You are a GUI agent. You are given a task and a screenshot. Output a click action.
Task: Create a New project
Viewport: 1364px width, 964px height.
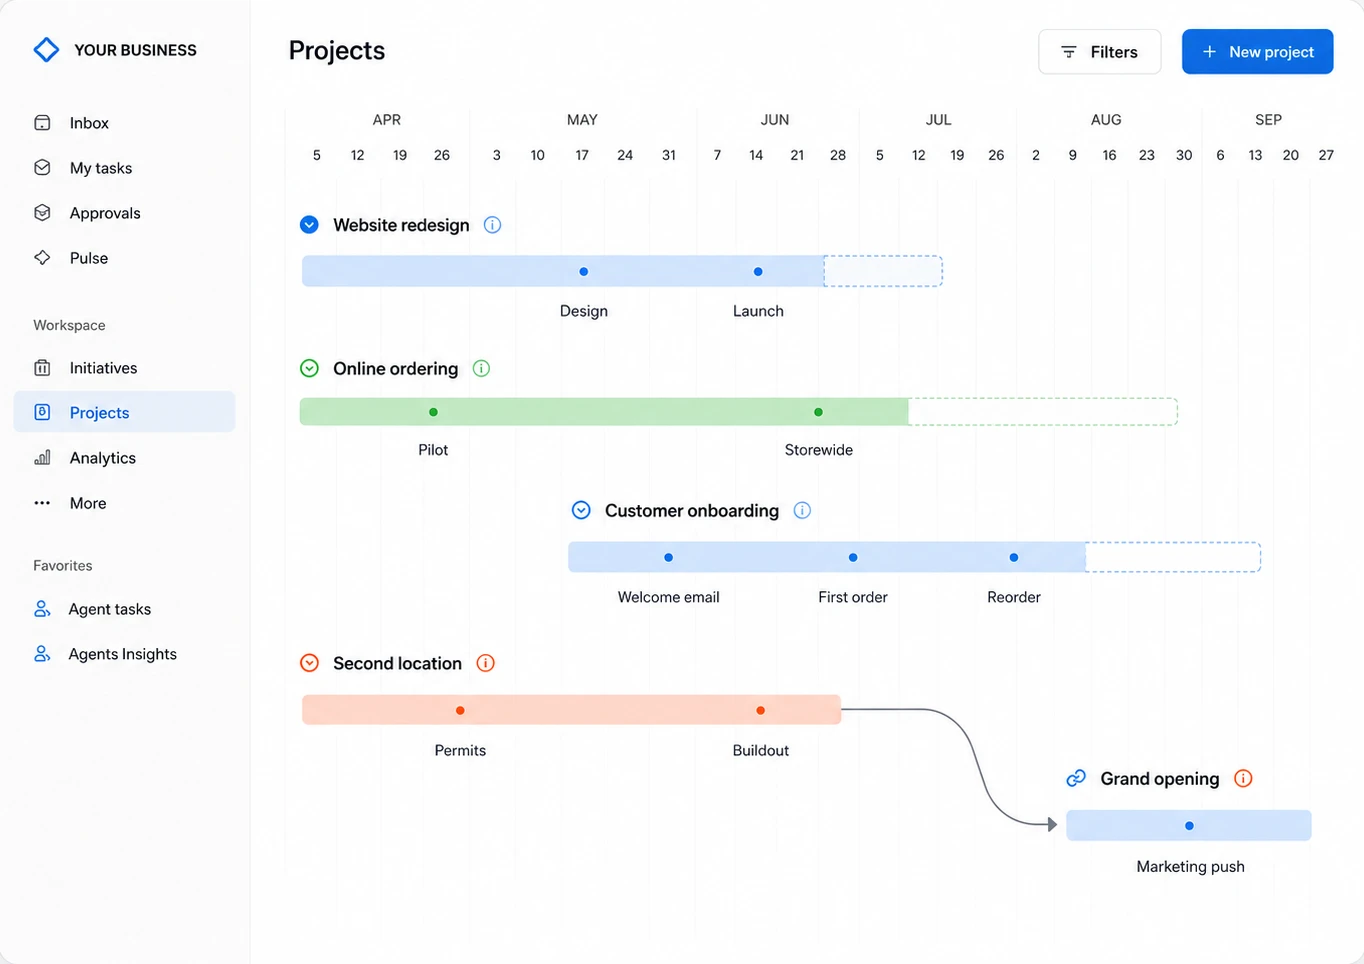click(1257, 52)
